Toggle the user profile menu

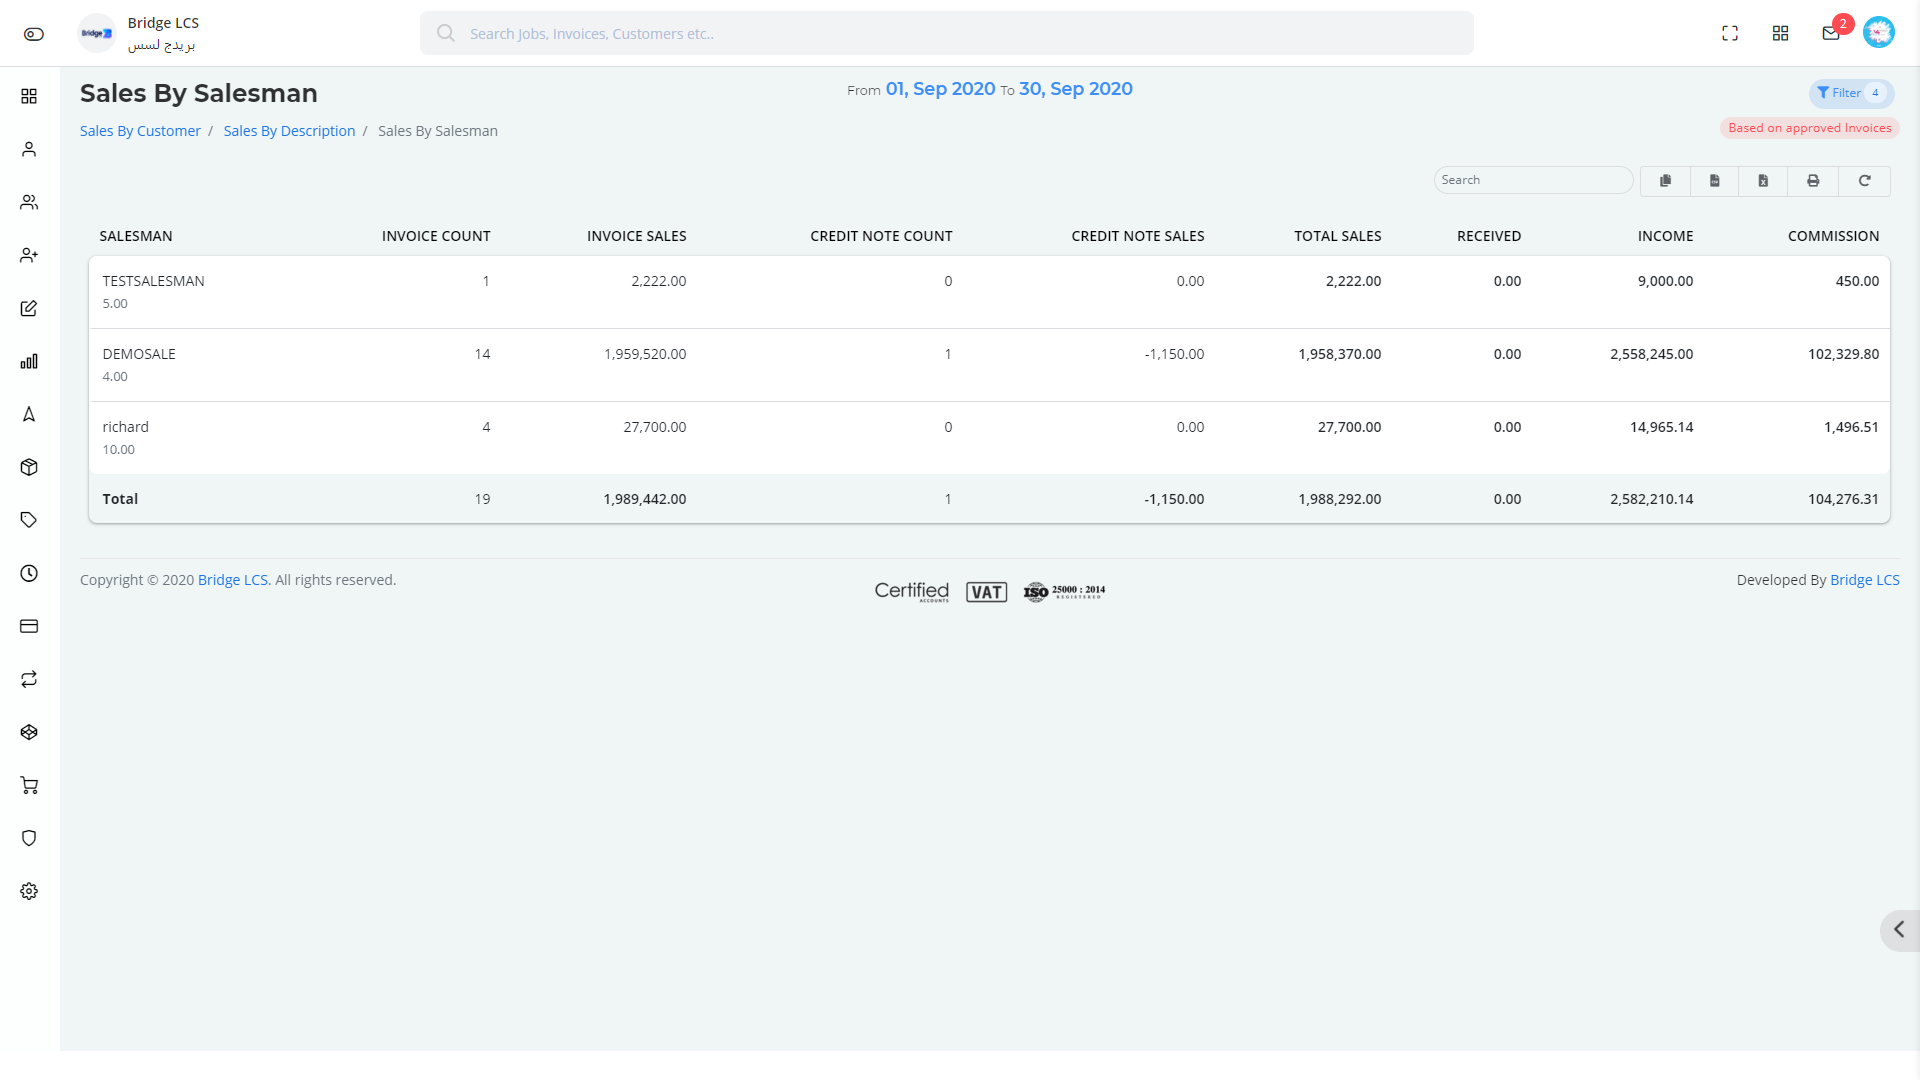coord(1879,32)
